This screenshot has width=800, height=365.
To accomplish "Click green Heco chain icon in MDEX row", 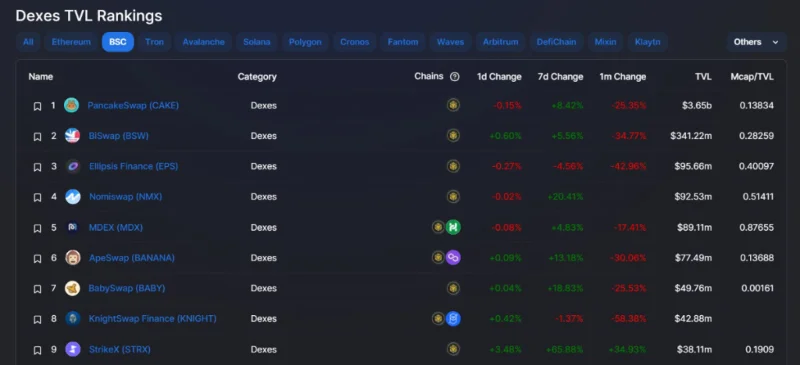I will tap(453, 227).
